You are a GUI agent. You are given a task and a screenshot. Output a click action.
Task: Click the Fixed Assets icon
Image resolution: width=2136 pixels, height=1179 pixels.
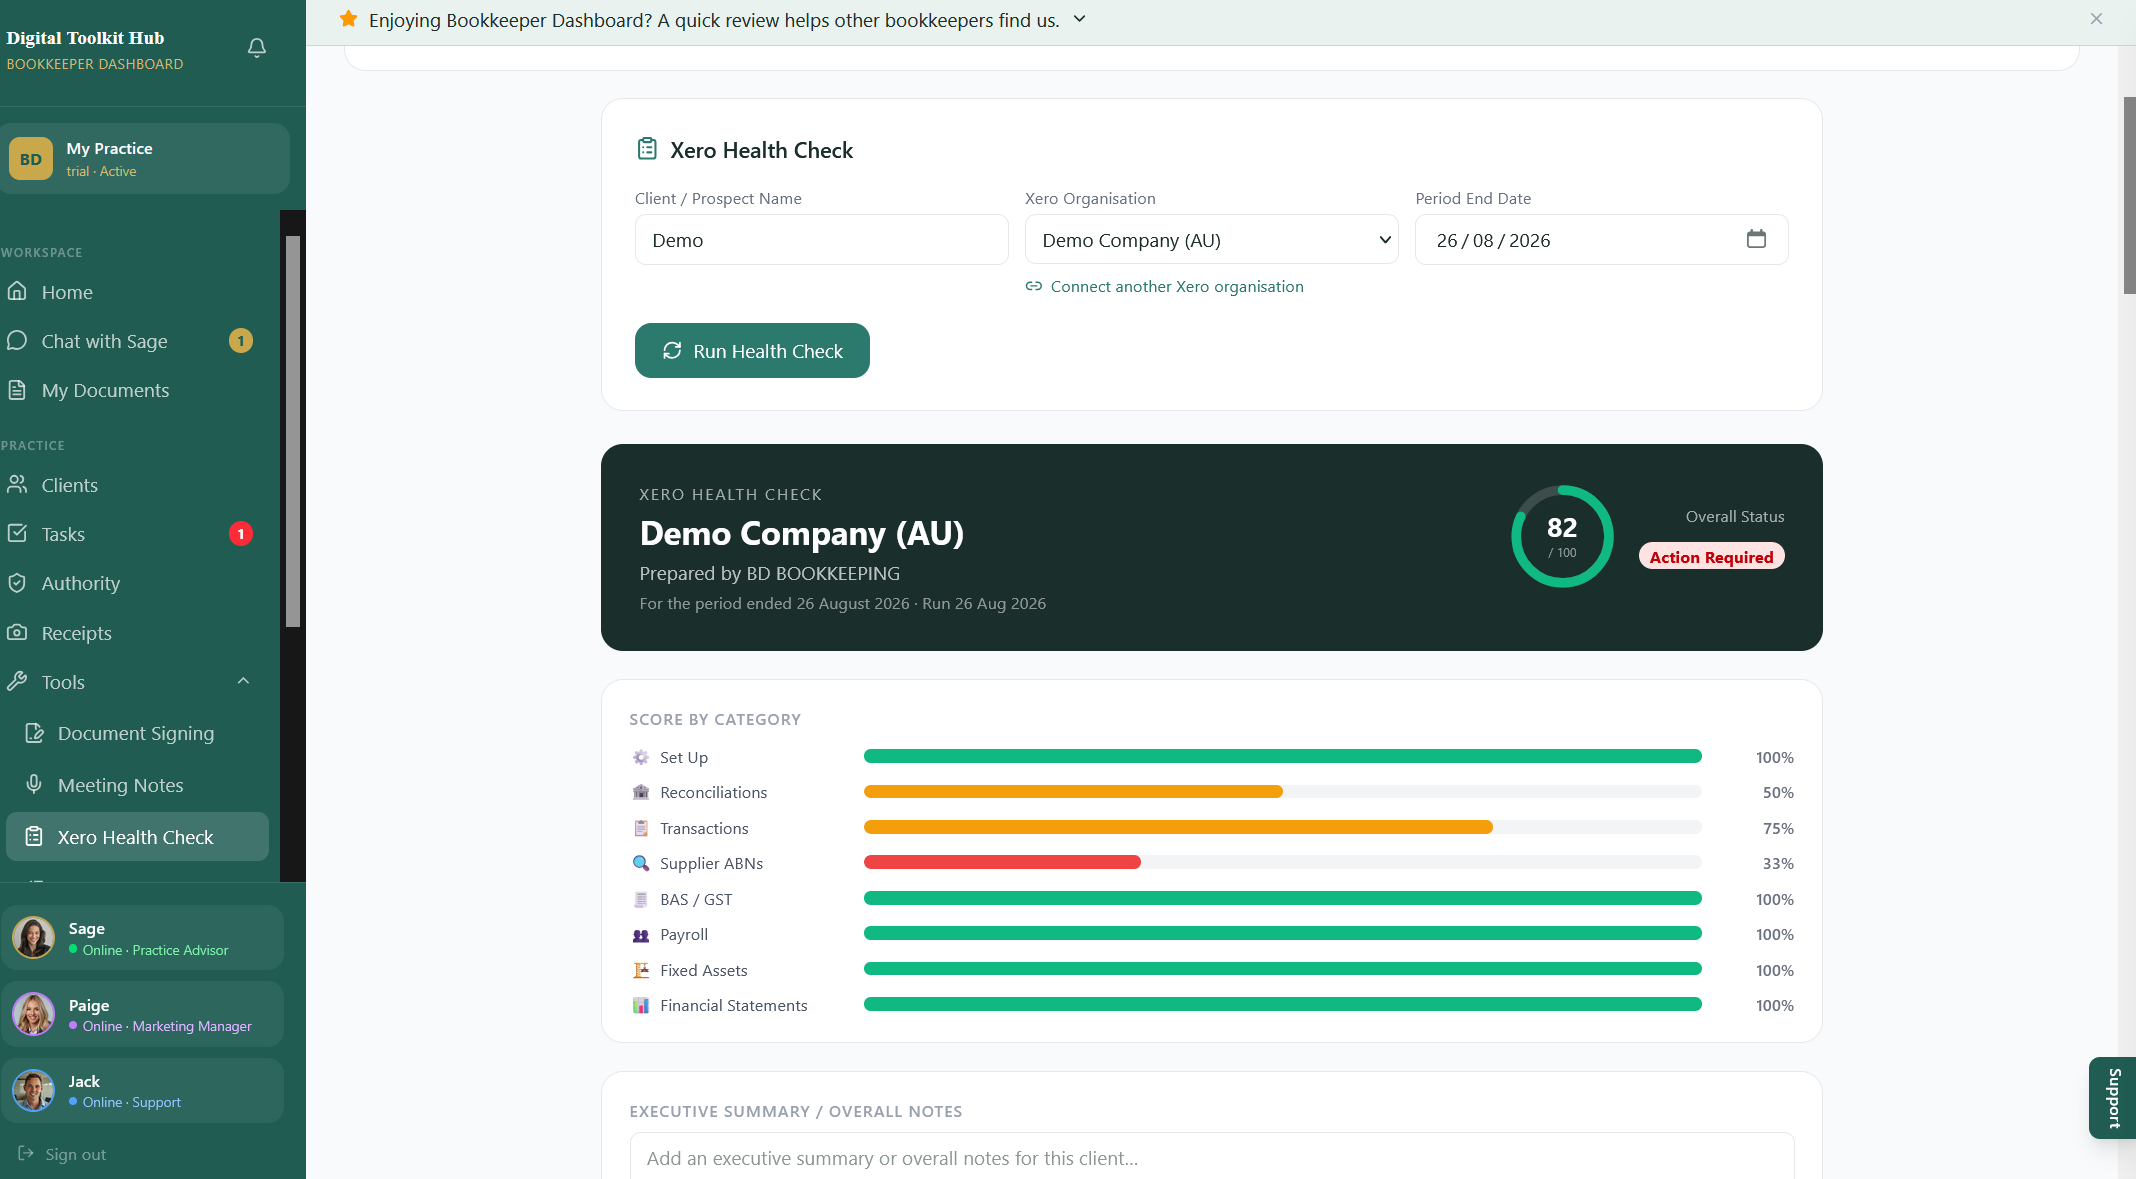[x=641, y=970]
